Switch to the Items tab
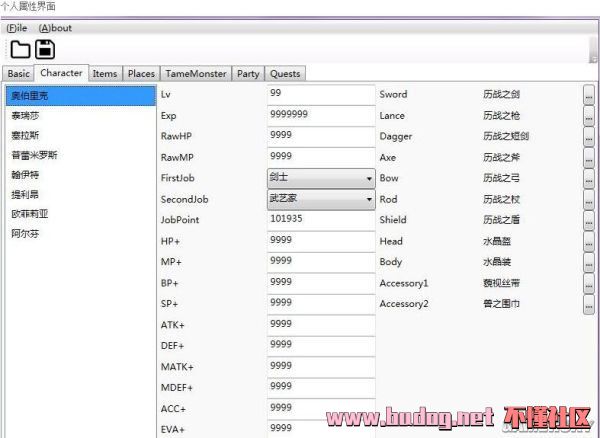 (105, 73)
